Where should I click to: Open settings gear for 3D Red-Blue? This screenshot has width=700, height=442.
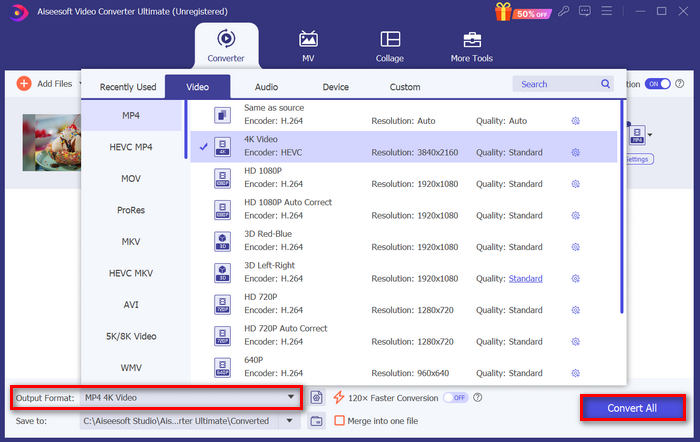(x=575, y=247)
